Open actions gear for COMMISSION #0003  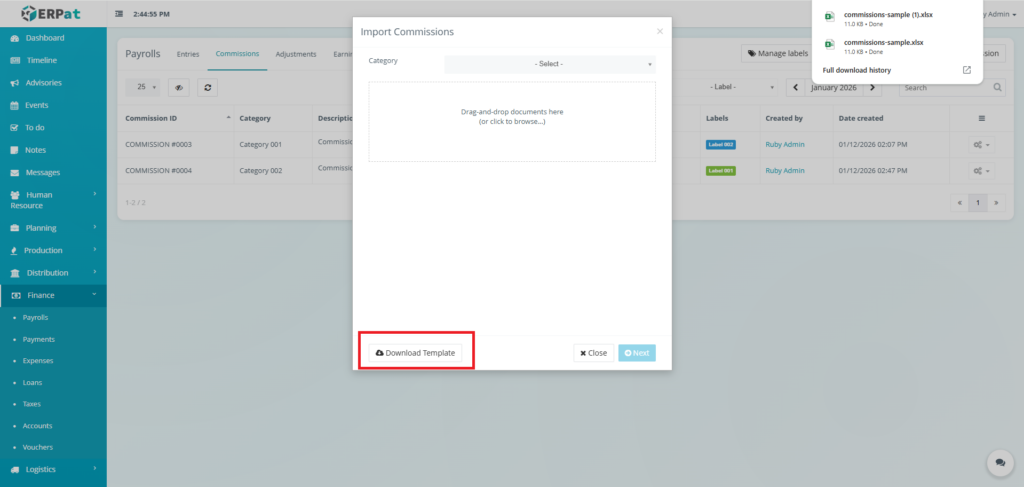pos(982,145)
